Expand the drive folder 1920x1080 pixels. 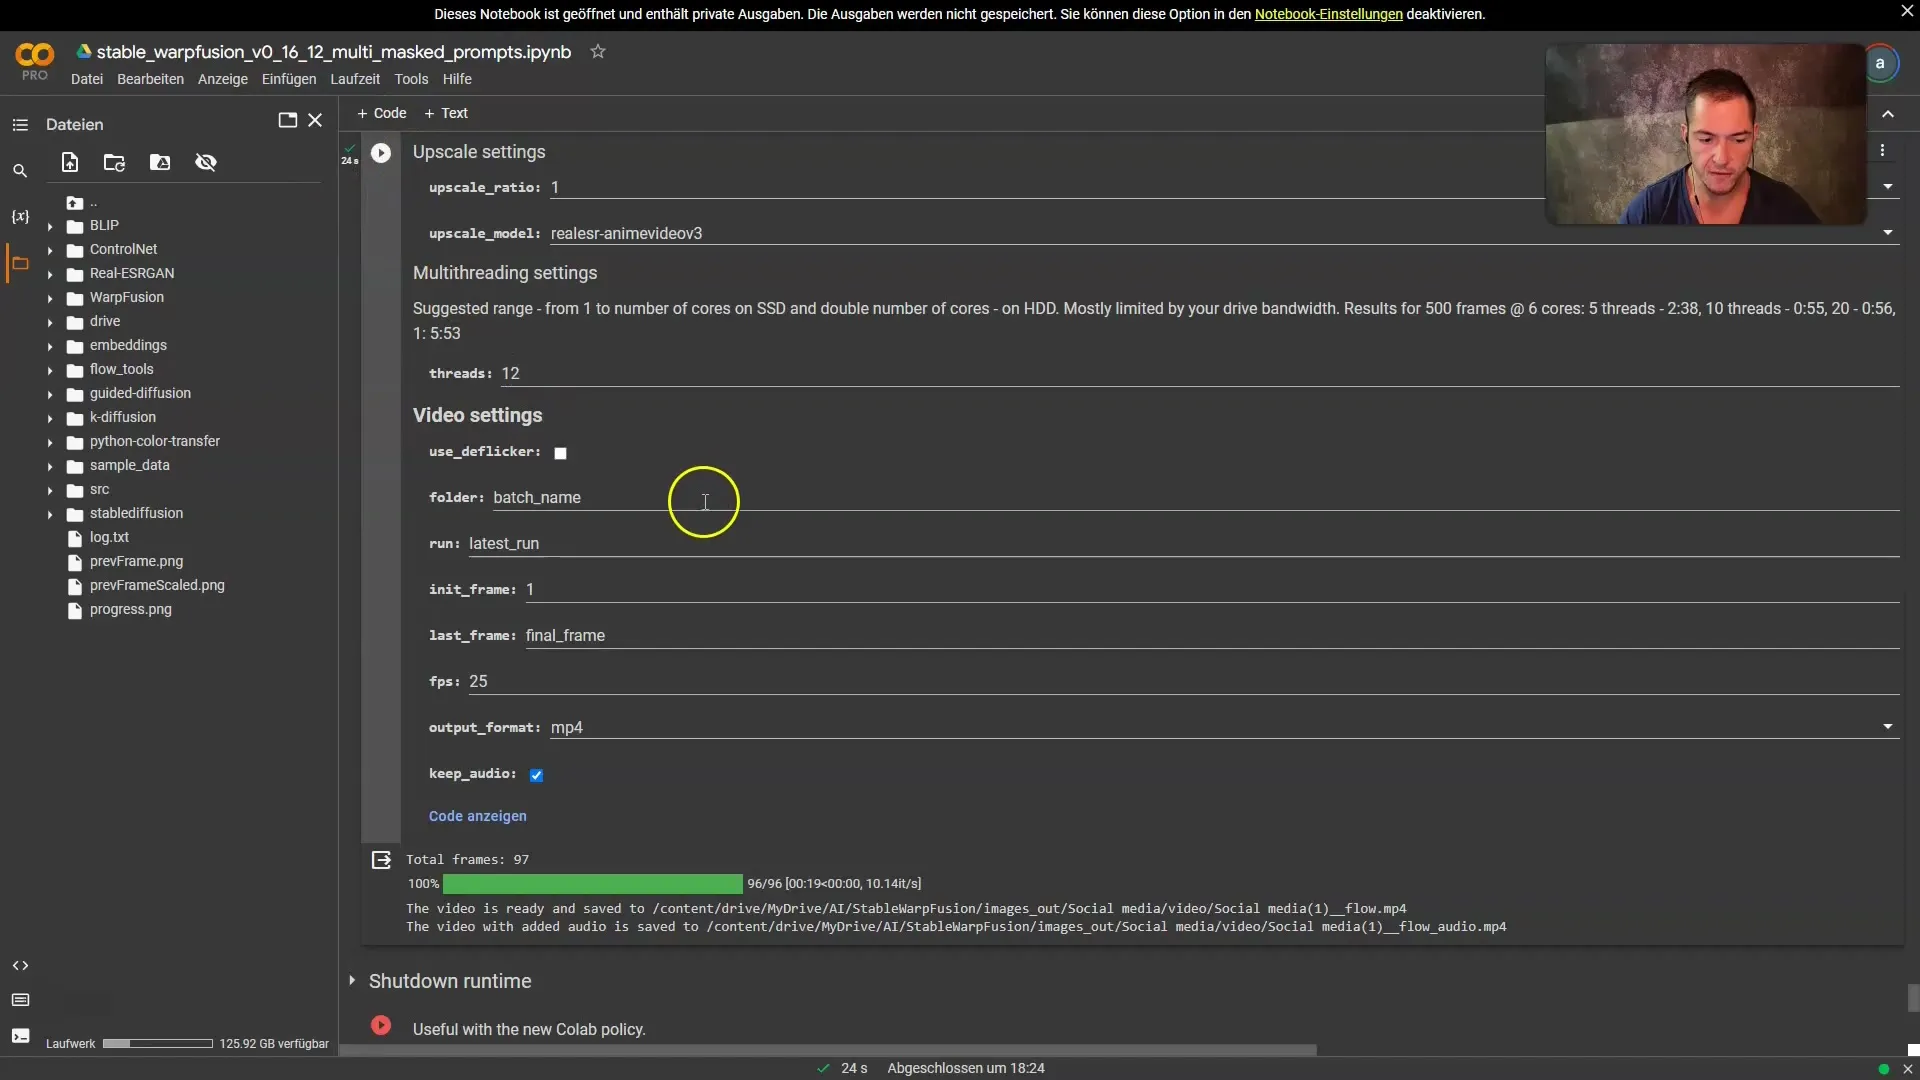50,323
